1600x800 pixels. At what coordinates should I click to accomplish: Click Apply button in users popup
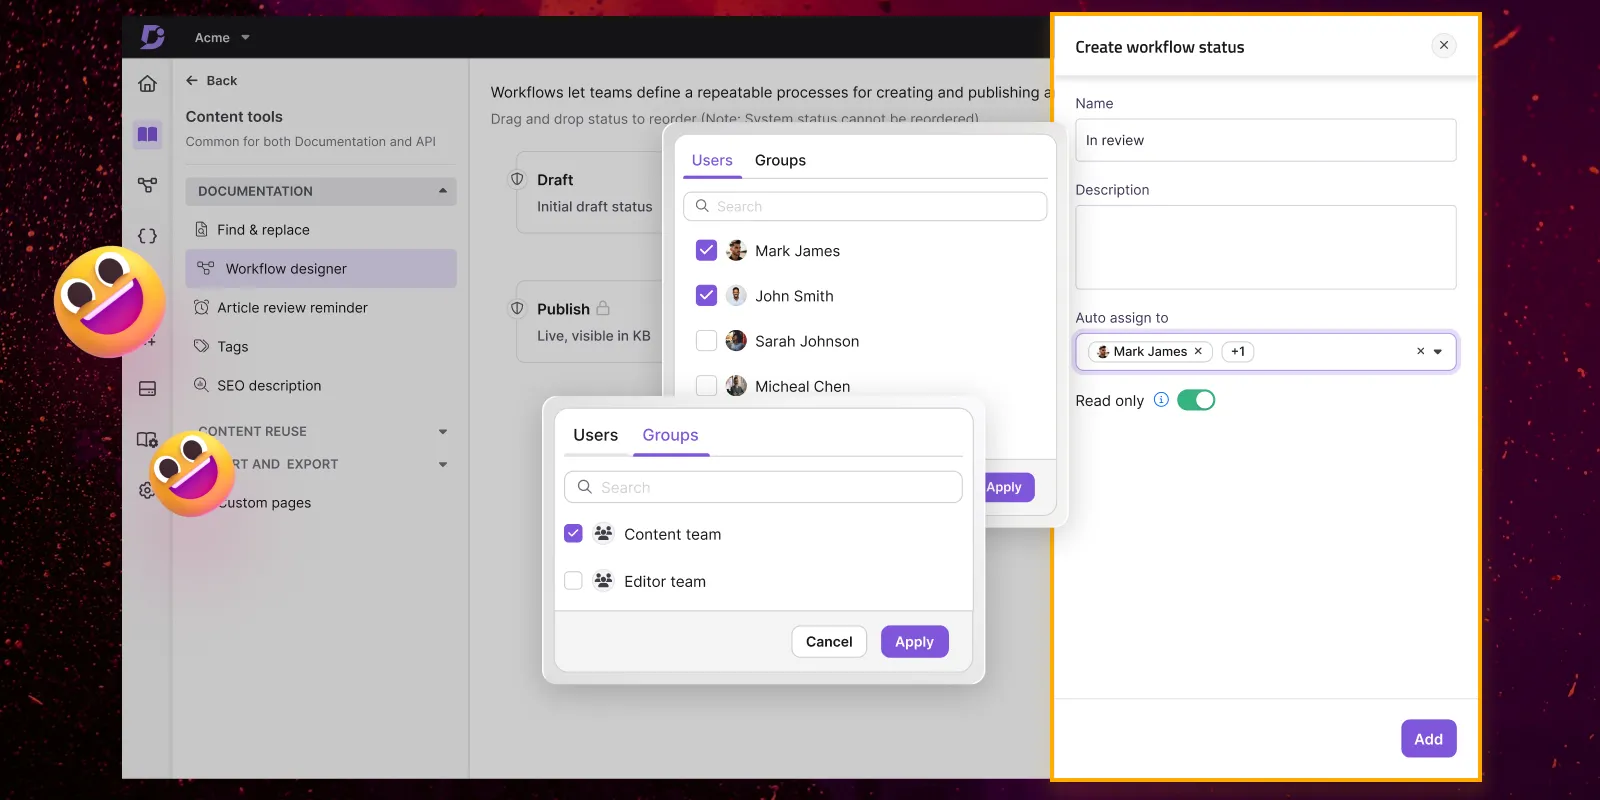click(x=1008, y=487)
